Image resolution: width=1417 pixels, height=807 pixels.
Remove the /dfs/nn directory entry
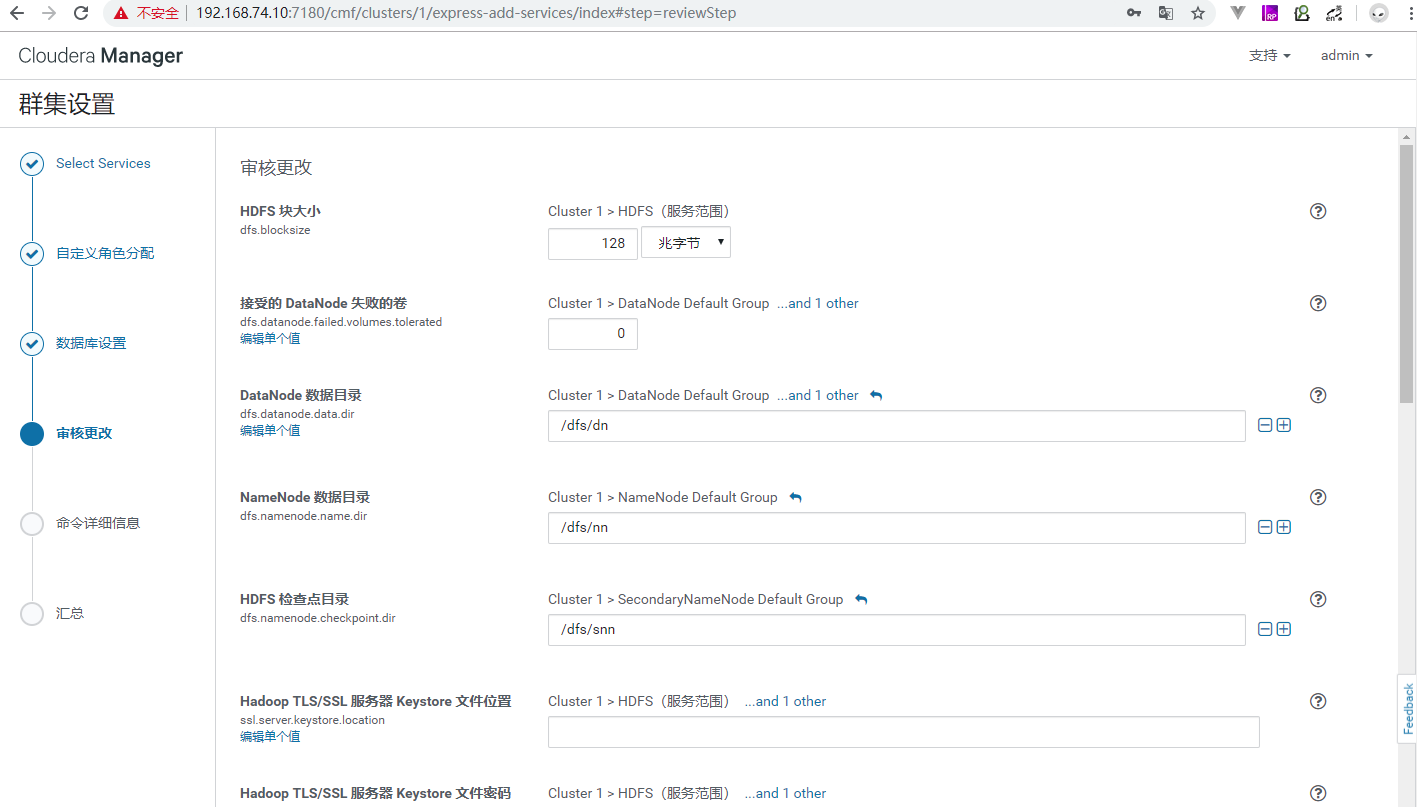pyautogui.click(x=1265, y=527)
